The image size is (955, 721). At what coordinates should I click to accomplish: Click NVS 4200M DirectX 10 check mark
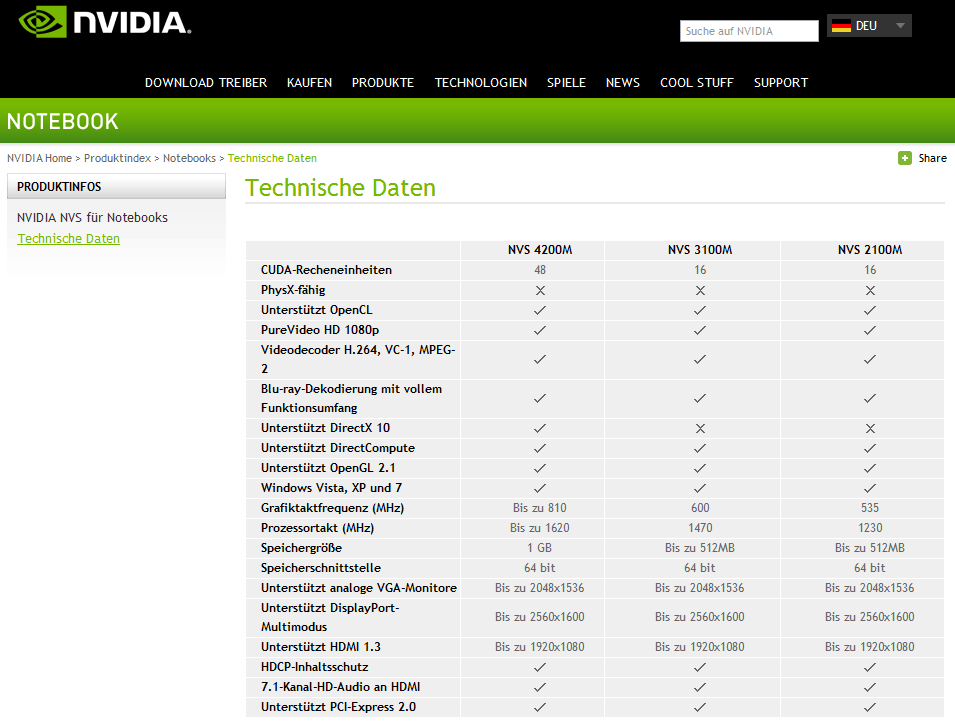[x=540, y=428]
